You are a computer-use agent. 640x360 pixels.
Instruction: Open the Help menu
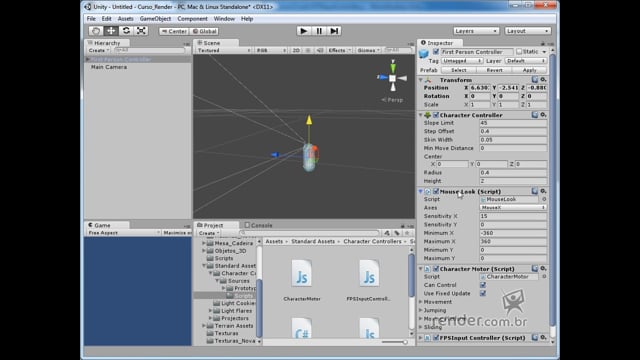pyautogui.click(x=247, y=19)
